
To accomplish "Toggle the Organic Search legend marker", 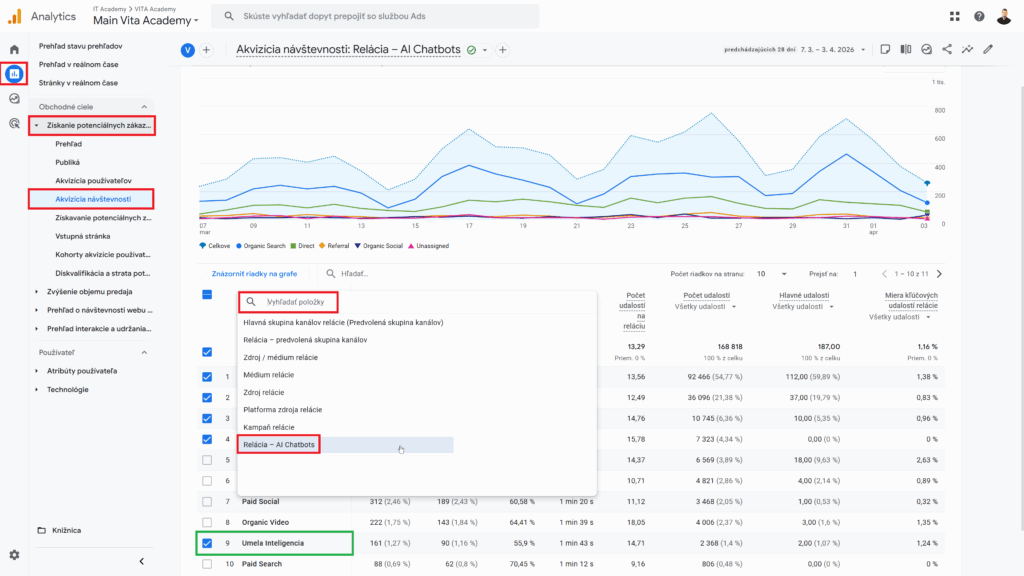I will coord(239,246).
